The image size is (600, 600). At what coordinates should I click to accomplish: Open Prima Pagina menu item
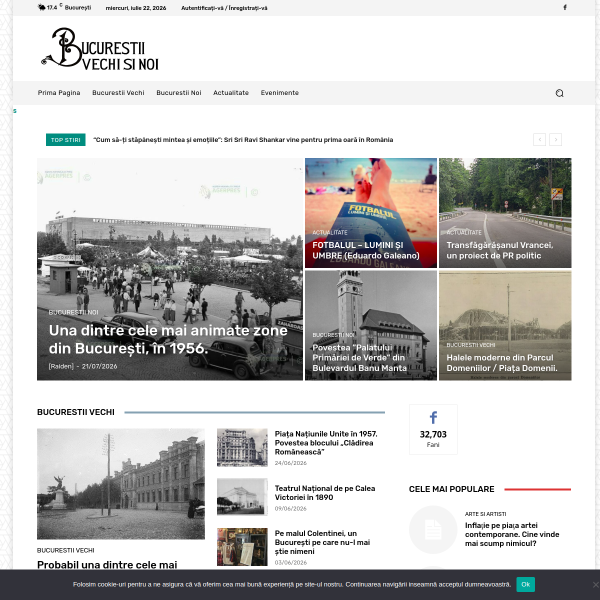click(x=59, y=93)
